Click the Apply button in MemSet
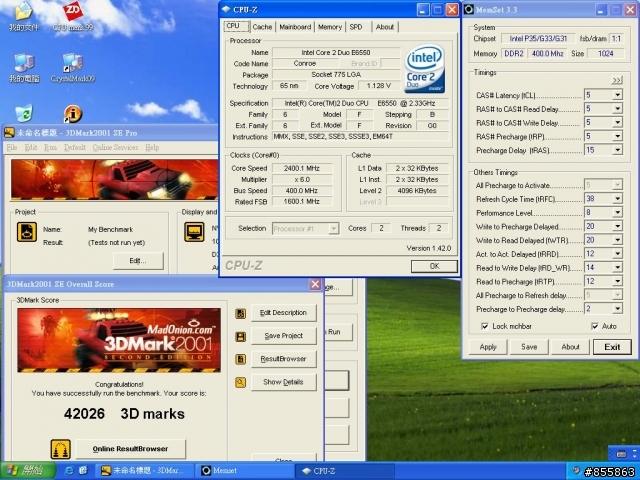 tap(488, 347)
